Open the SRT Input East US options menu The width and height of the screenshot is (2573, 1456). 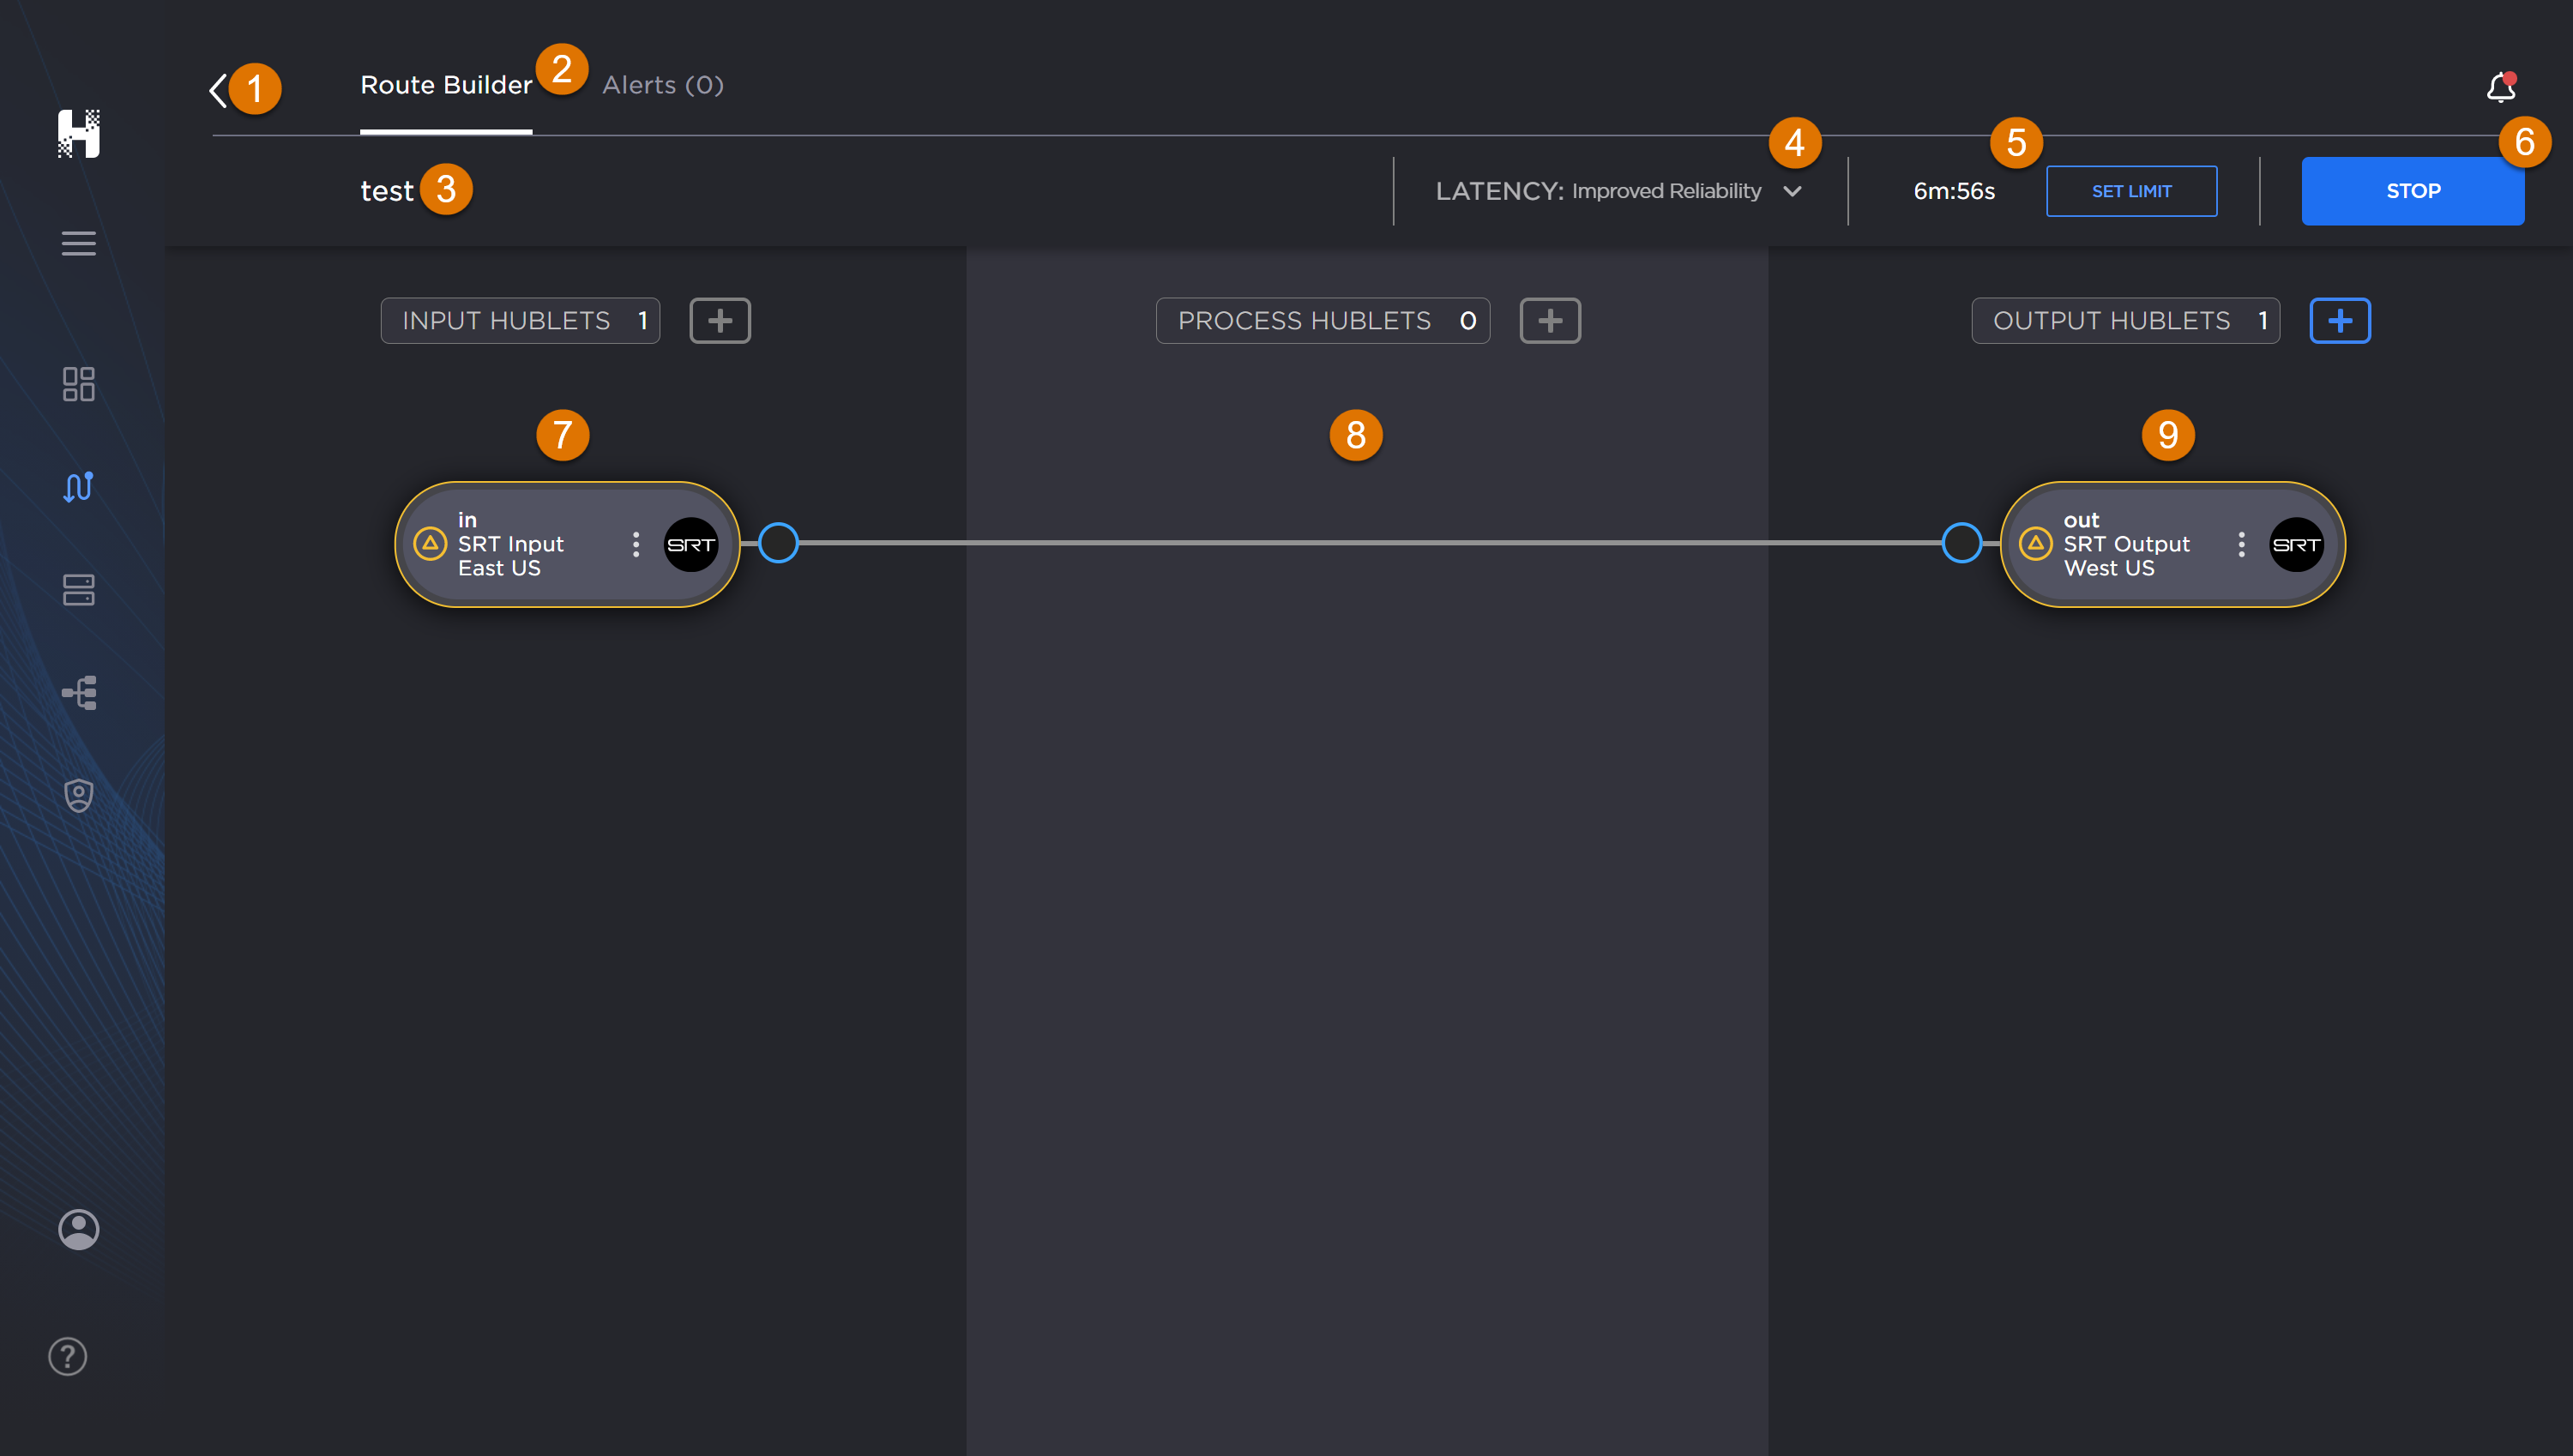coord(636,544)
